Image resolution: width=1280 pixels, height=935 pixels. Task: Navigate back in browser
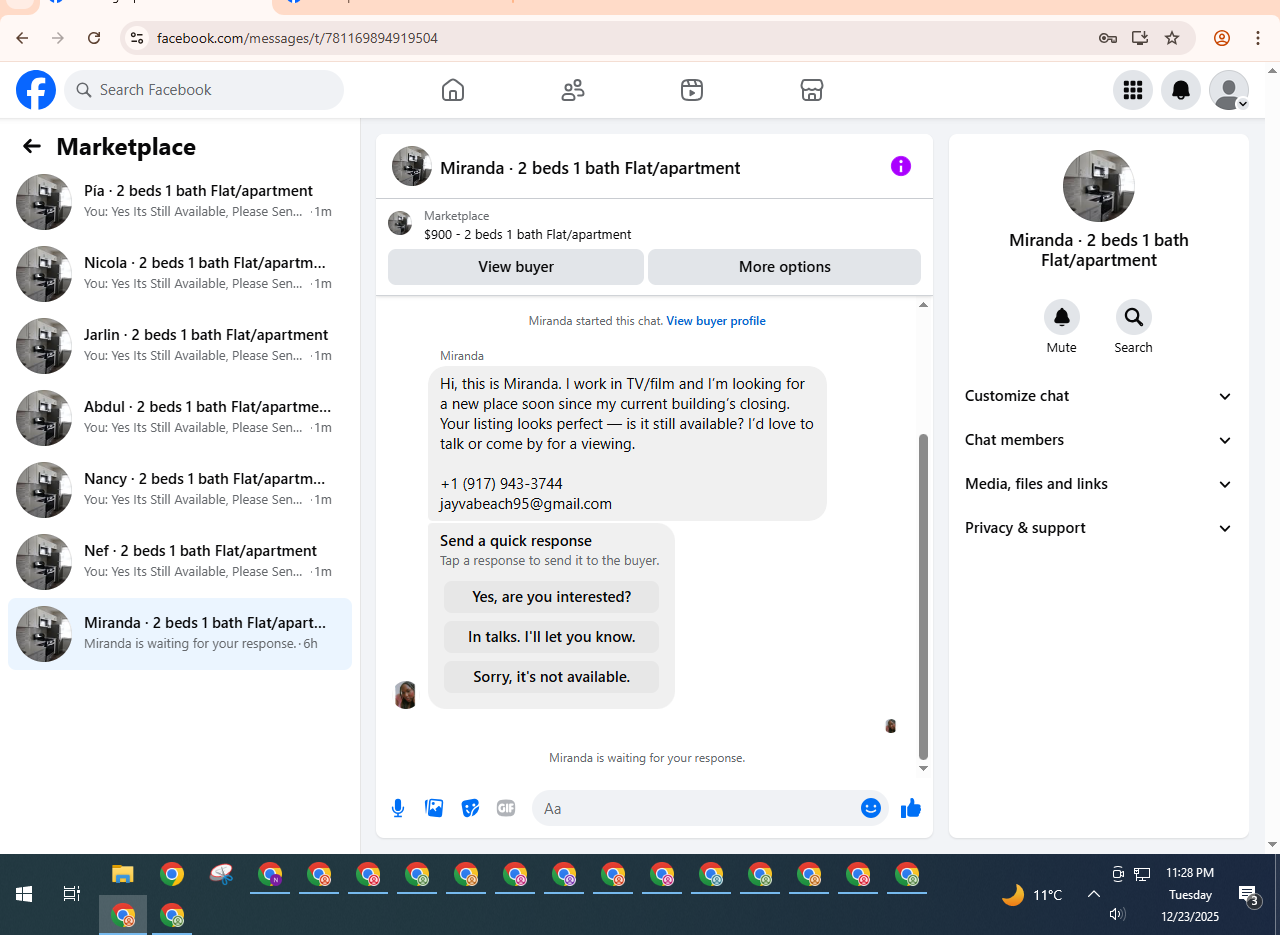click(x=22, y=38)
